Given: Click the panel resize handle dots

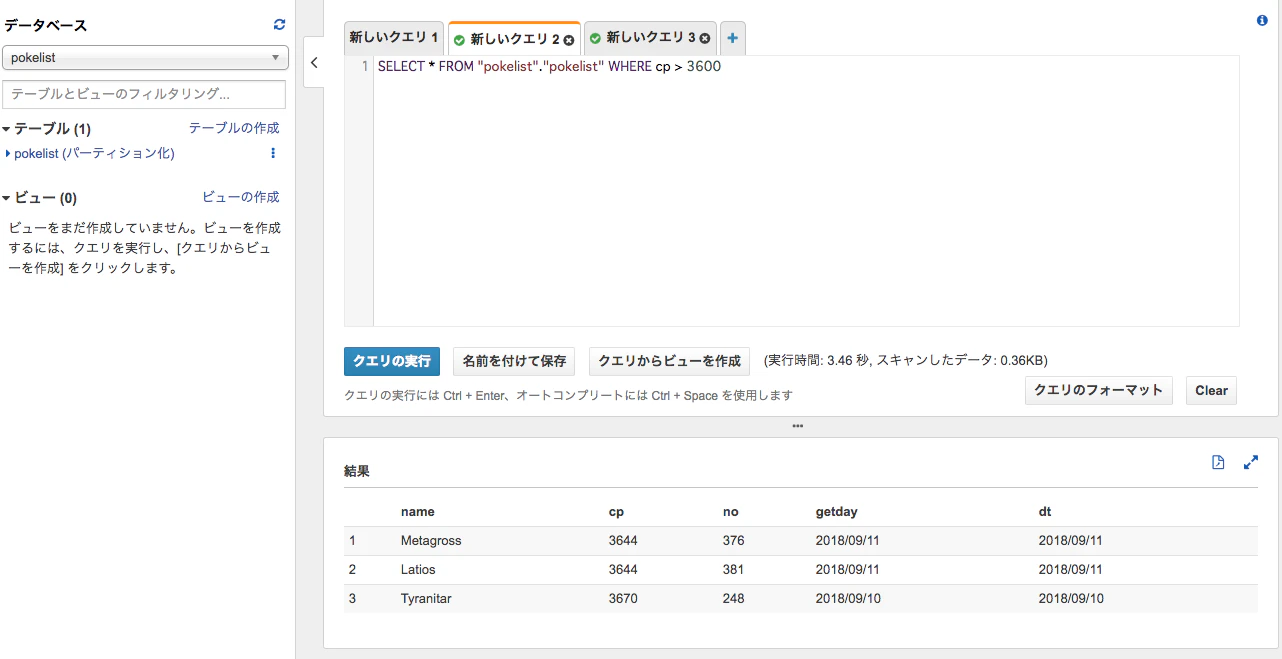Looking at the screenshot, I should tap(797, 426).
